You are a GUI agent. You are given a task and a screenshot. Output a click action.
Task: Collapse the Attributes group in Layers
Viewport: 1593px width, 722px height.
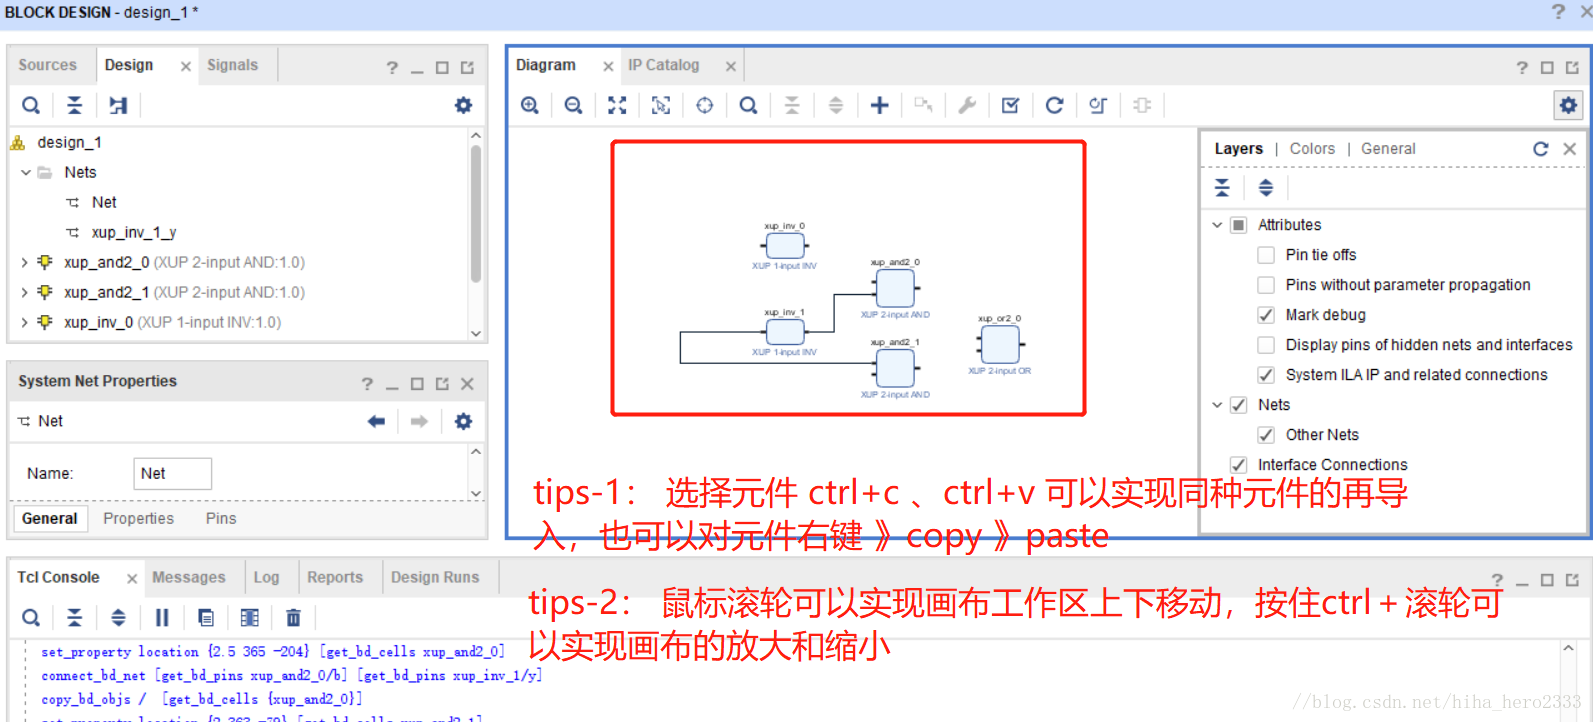1217,225
